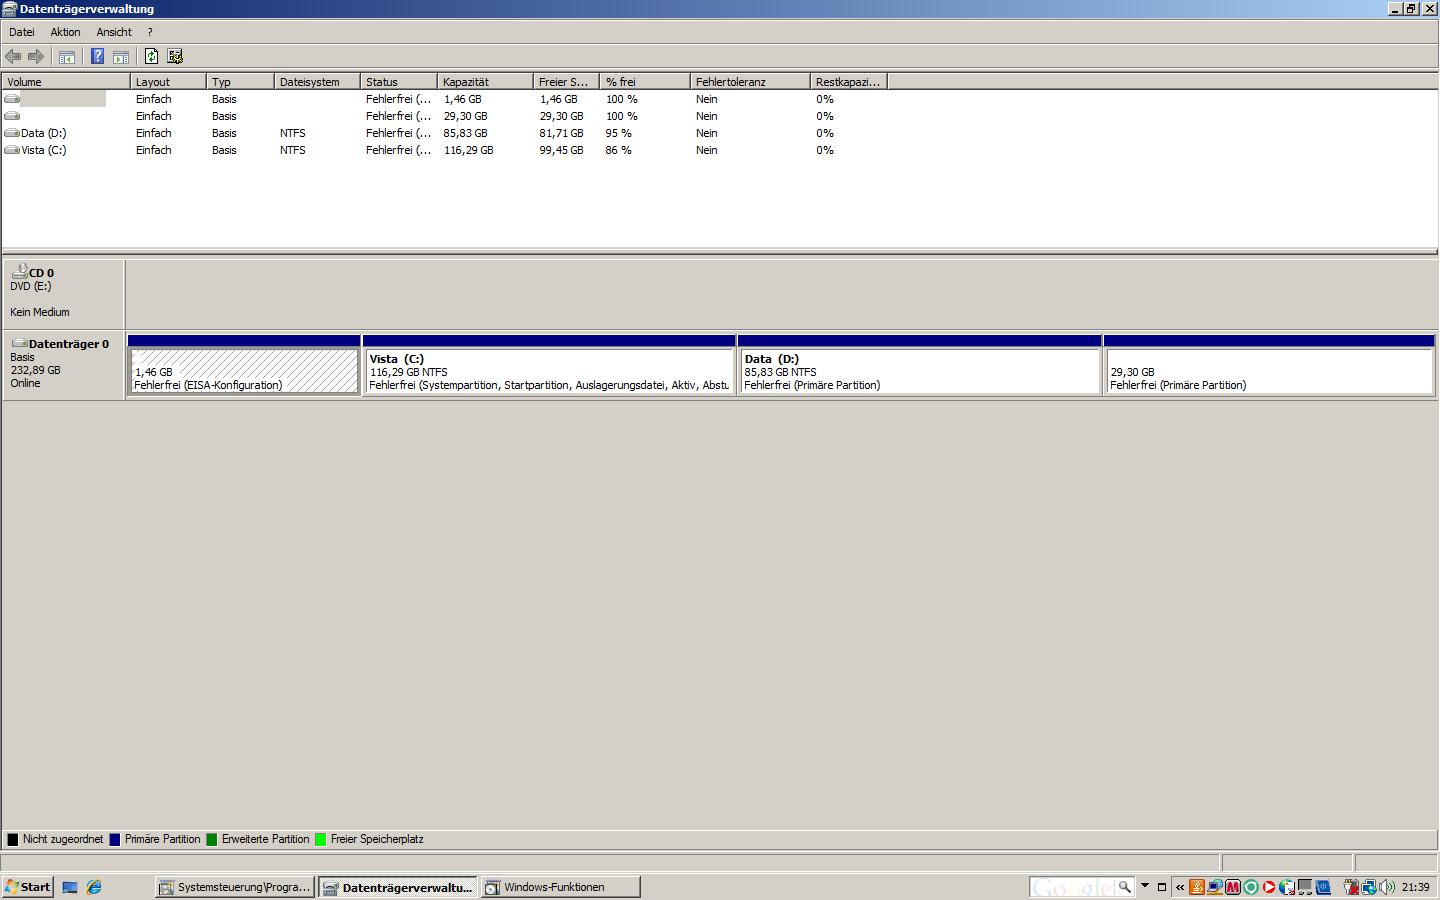Image resolution: width=1440 pixels, height=900 pixels.
Task: Click the network connection tray icon
Action: pos(1369,887)
